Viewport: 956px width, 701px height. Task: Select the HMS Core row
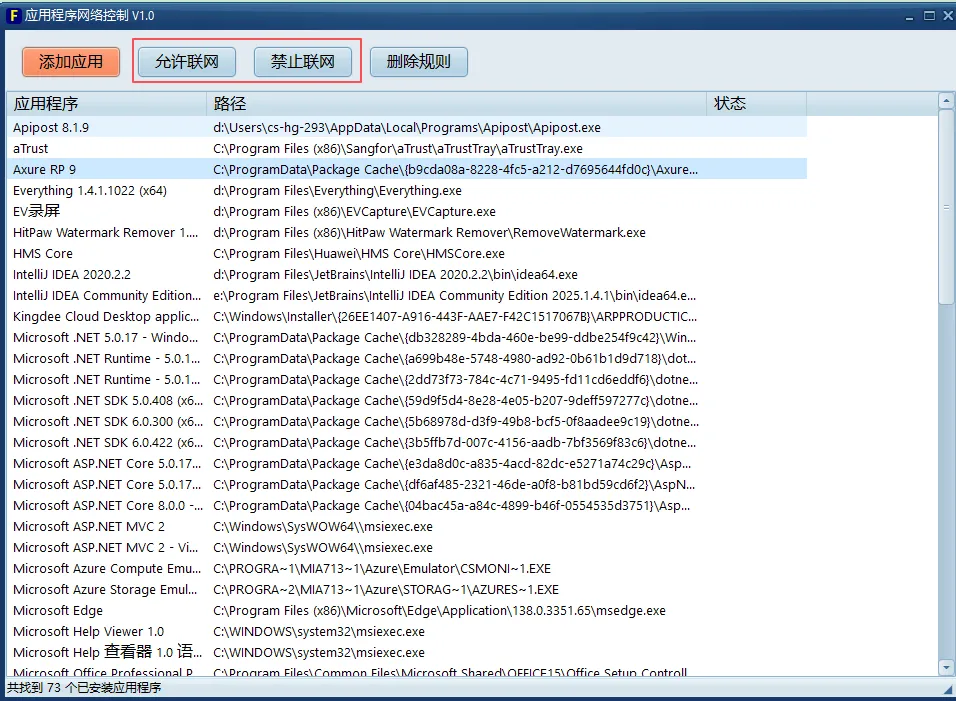407,254
